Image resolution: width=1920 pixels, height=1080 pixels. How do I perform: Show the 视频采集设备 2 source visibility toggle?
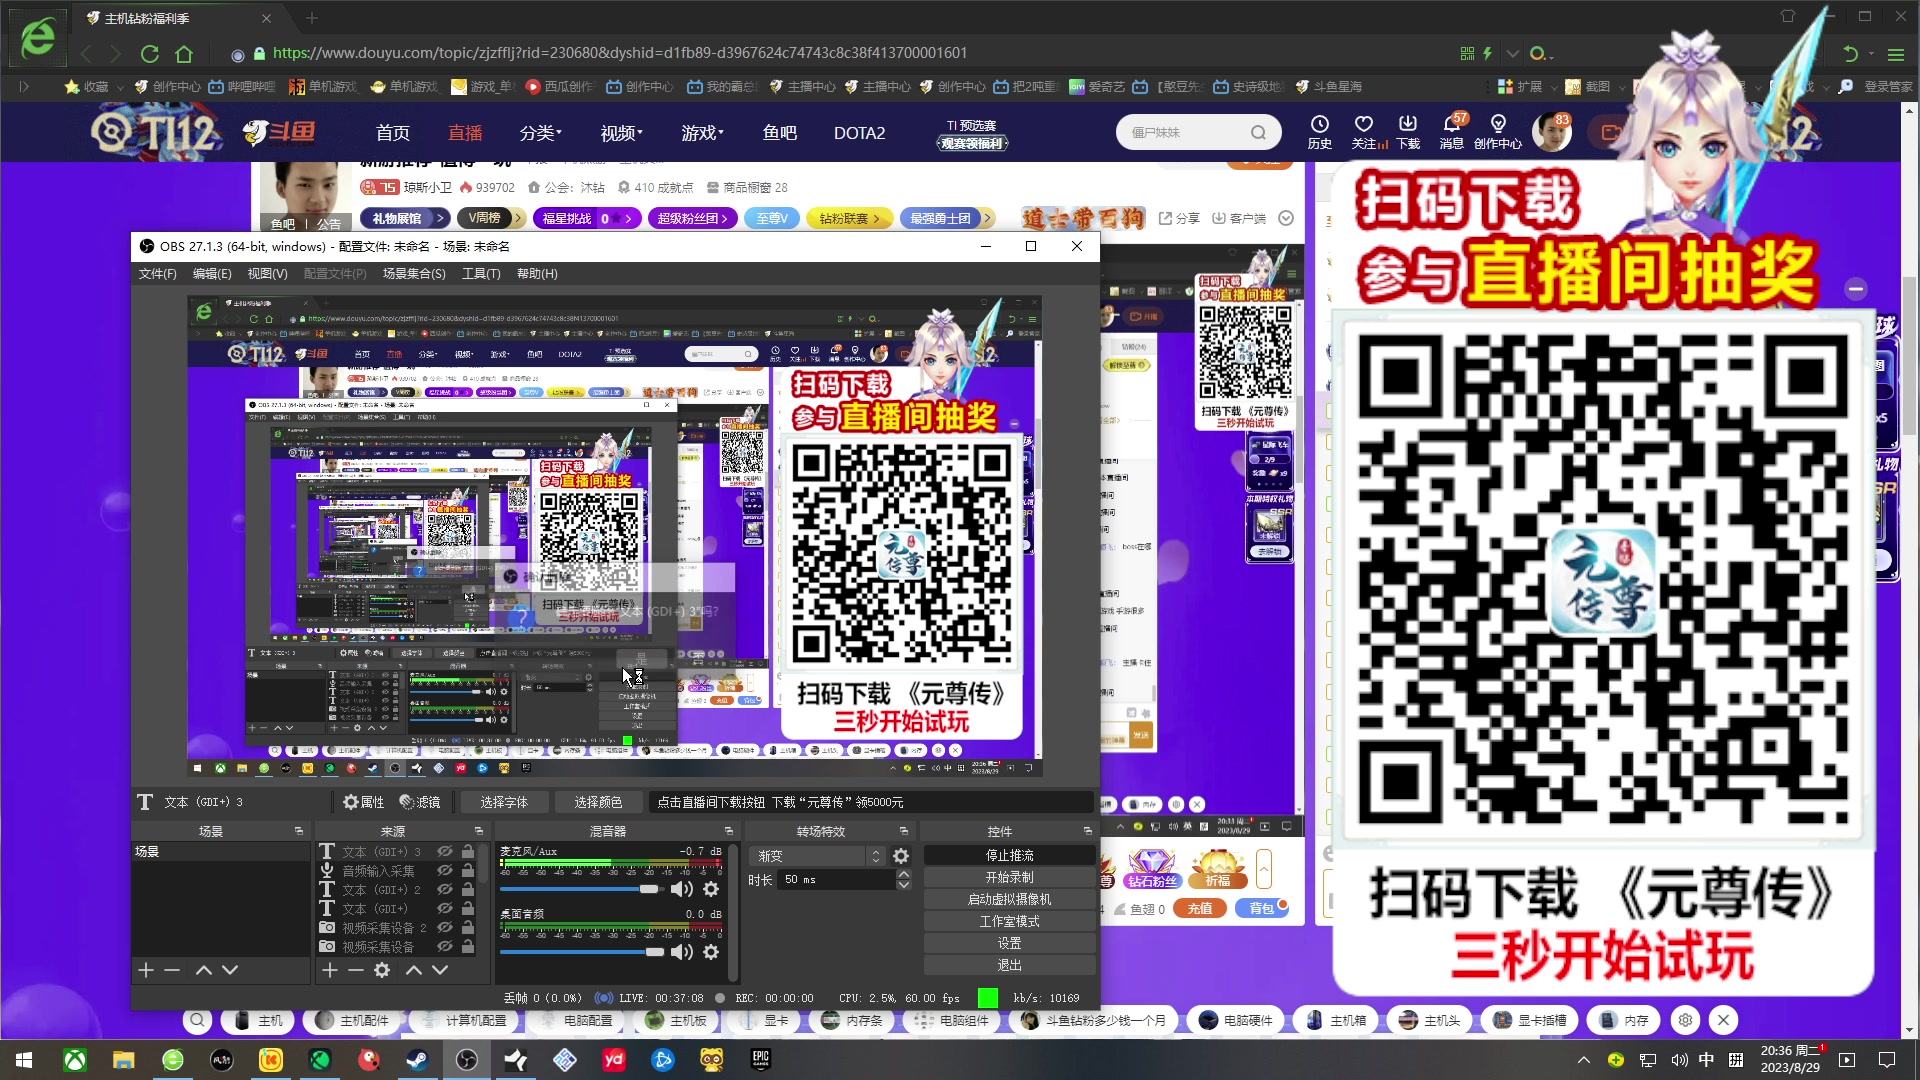(445, 927)
